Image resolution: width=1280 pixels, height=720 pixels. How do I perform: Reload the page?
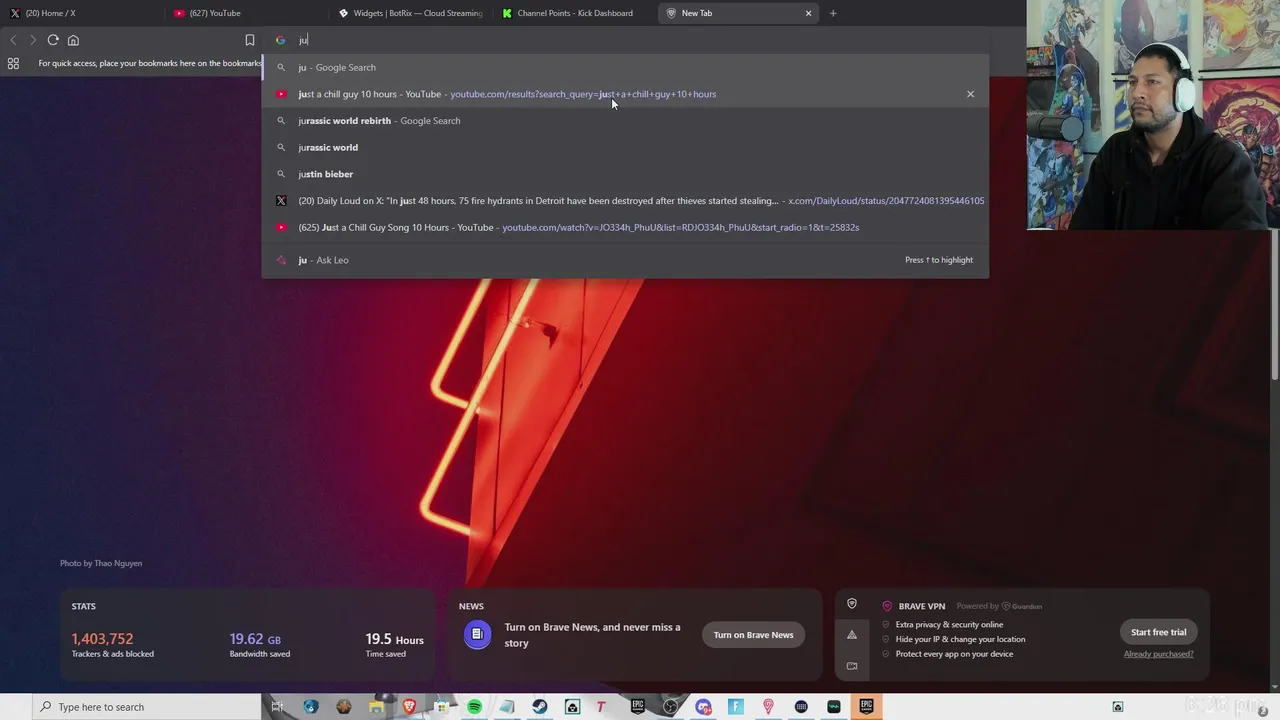(53, 40)
